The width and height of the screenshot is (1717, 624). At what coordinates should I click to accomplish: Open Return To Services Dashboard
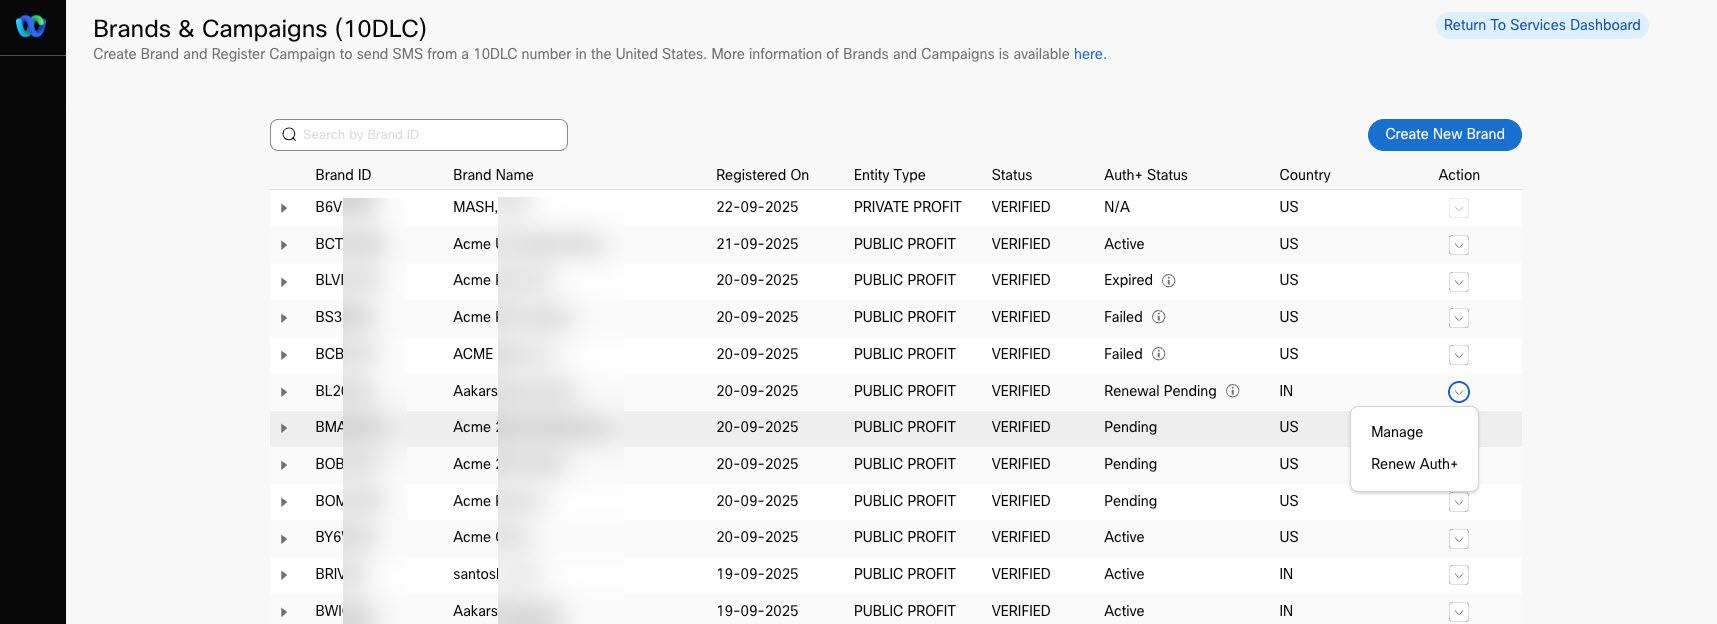point(1541,24)
